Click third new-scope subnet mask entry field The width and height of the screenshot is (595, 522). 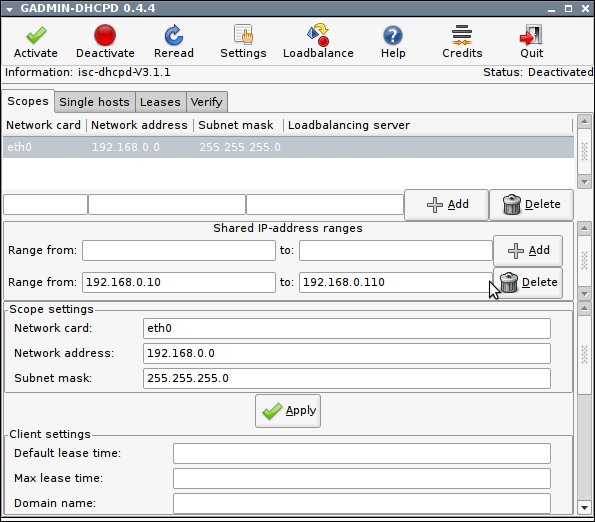pos(325,204)
